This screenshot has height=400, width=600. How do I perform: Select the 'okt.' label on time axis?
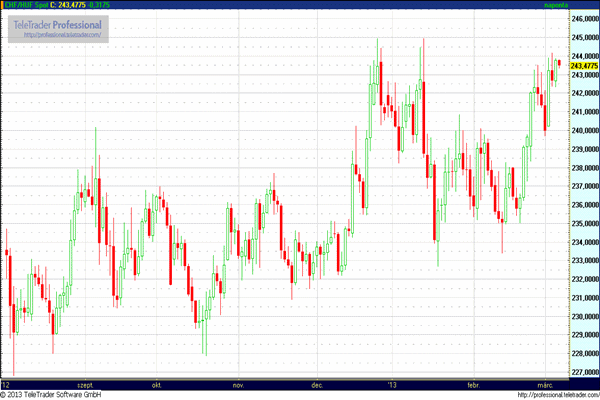click(157, 384)
